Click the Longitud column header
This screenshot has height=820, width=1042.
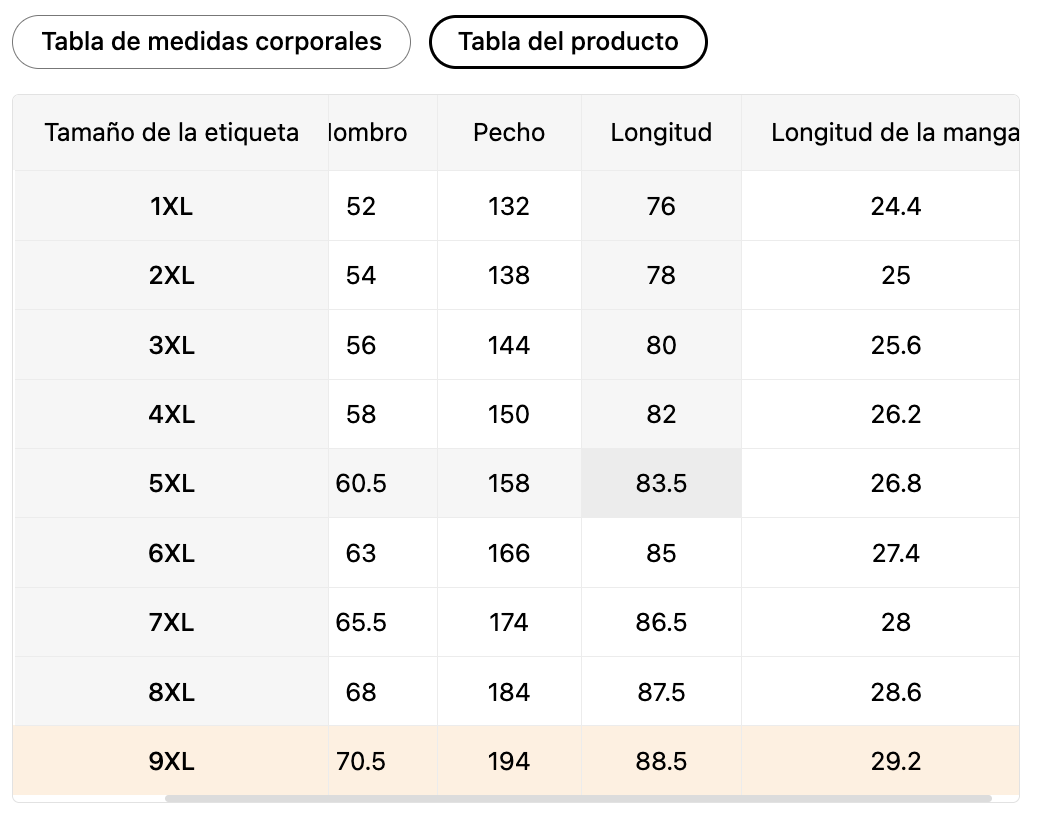(661, 132)
